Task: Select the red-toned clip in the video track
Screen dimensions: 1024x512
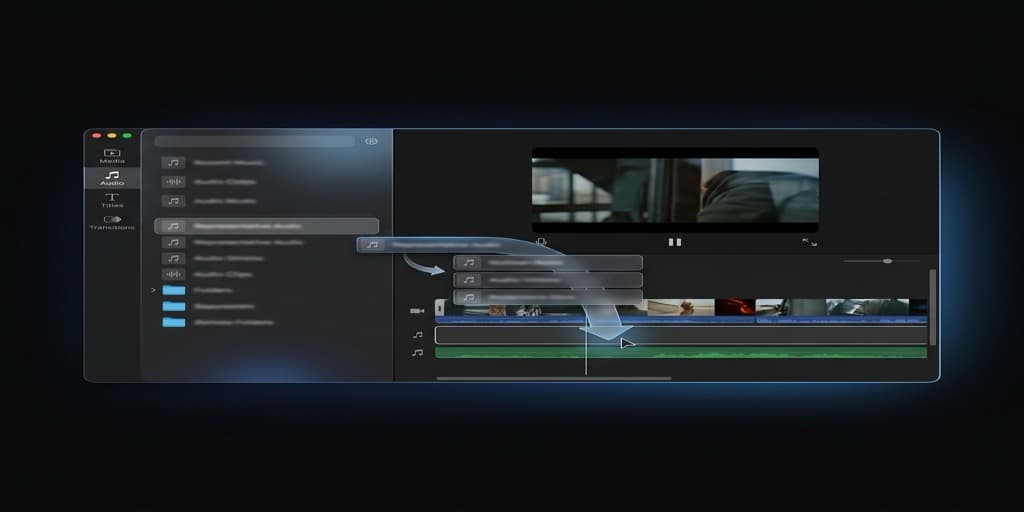Action: [735, 307]
